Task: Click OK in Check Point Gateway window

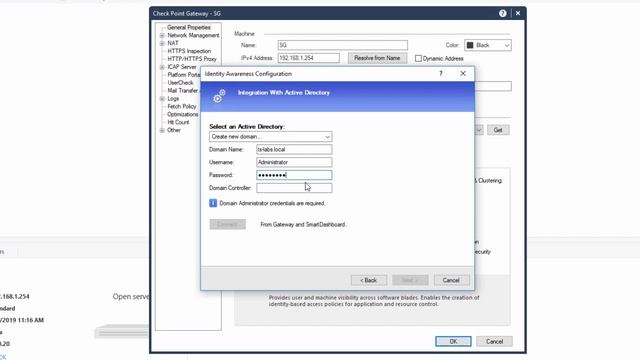Action: click(453, 341)
